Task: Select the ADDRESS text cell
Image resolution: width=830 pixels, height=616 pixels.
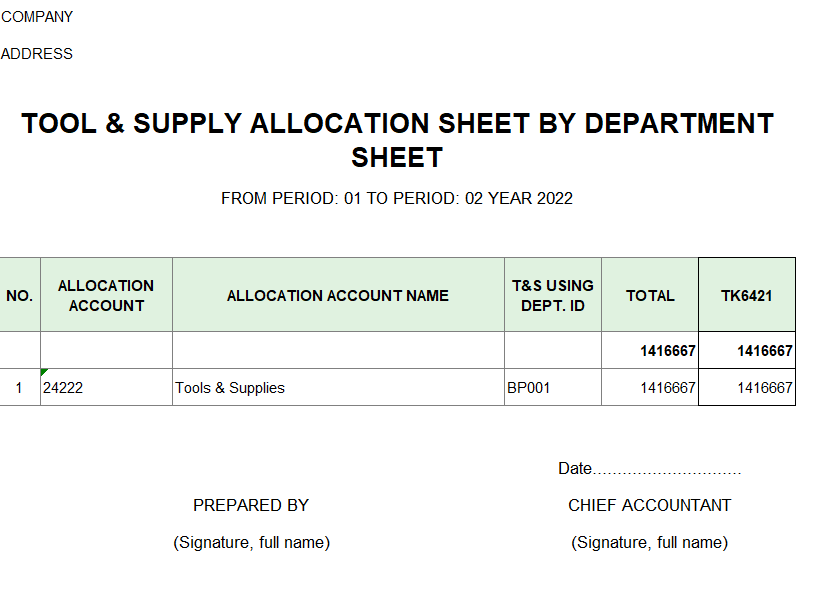Action: coord(37,54)
